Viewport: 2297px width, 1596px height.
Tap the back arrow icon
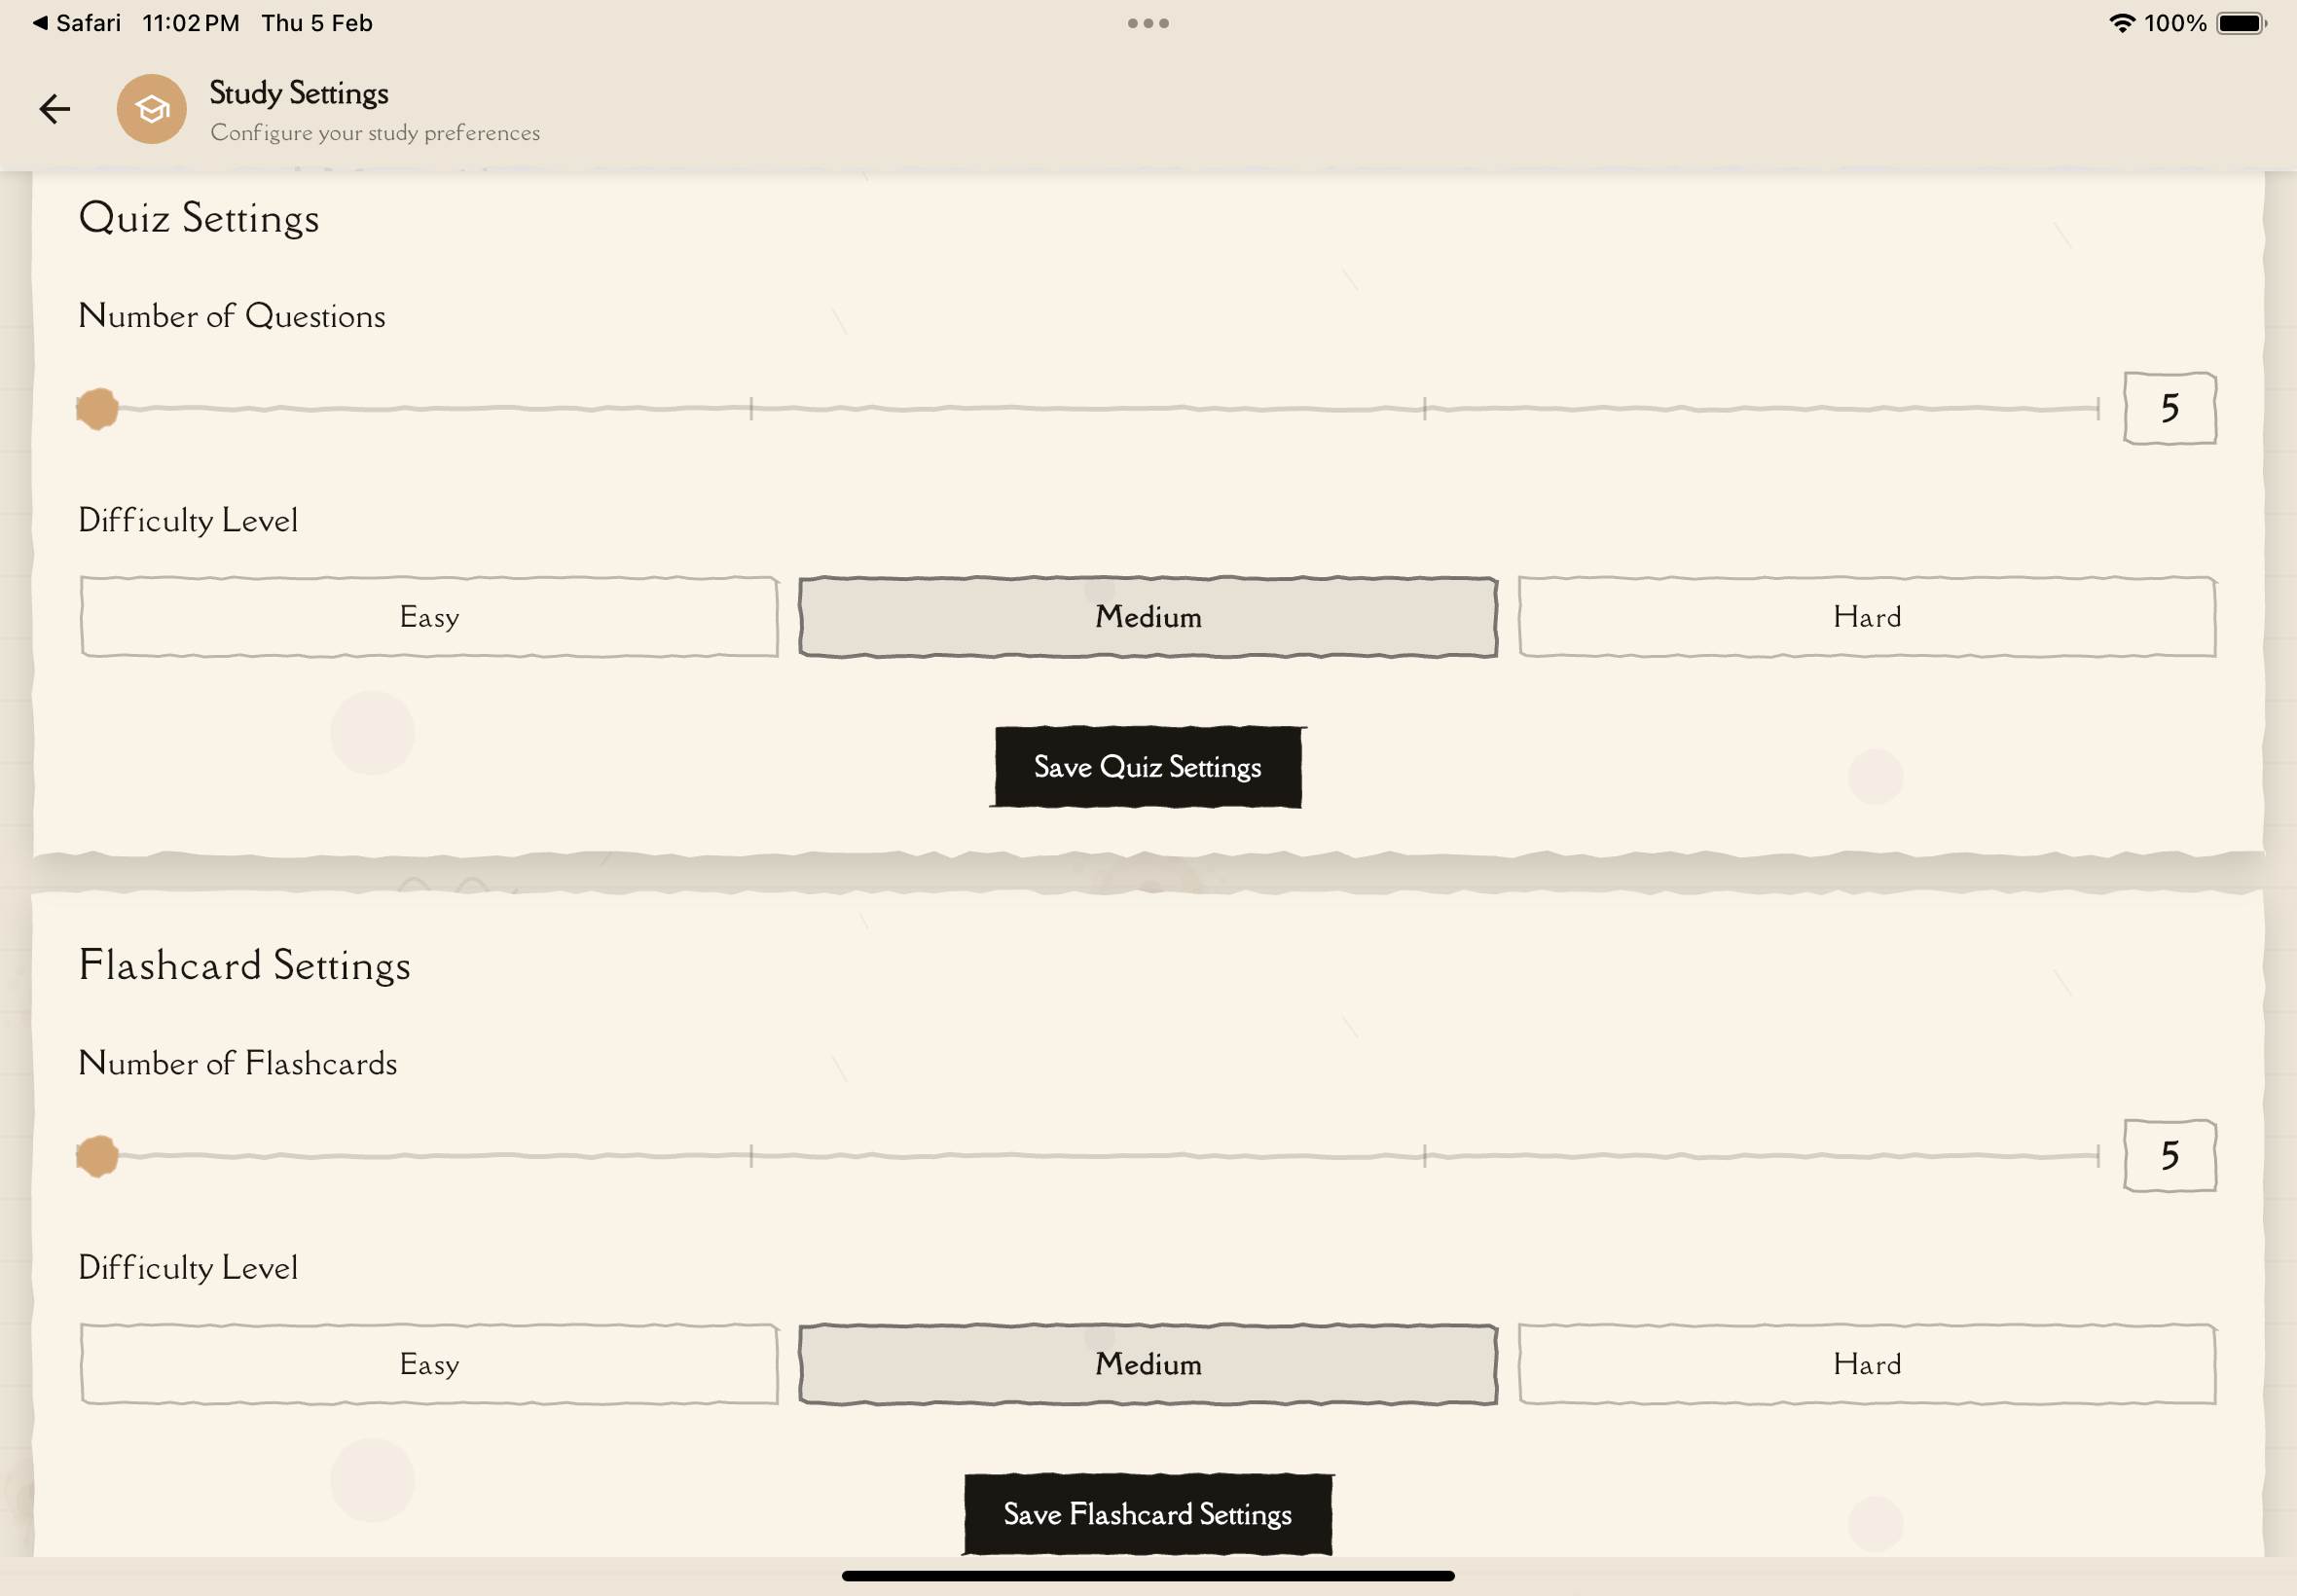tap(55, 109)
